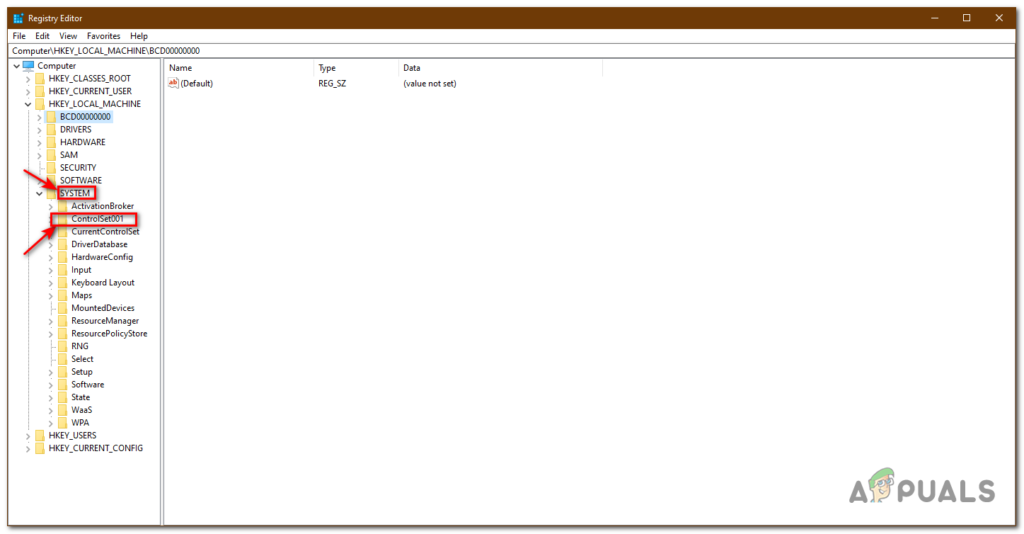This screenshot has height=534, width=1024.
Task: Click the DriverDatabase folder icon
Action: tap(63, 244)
